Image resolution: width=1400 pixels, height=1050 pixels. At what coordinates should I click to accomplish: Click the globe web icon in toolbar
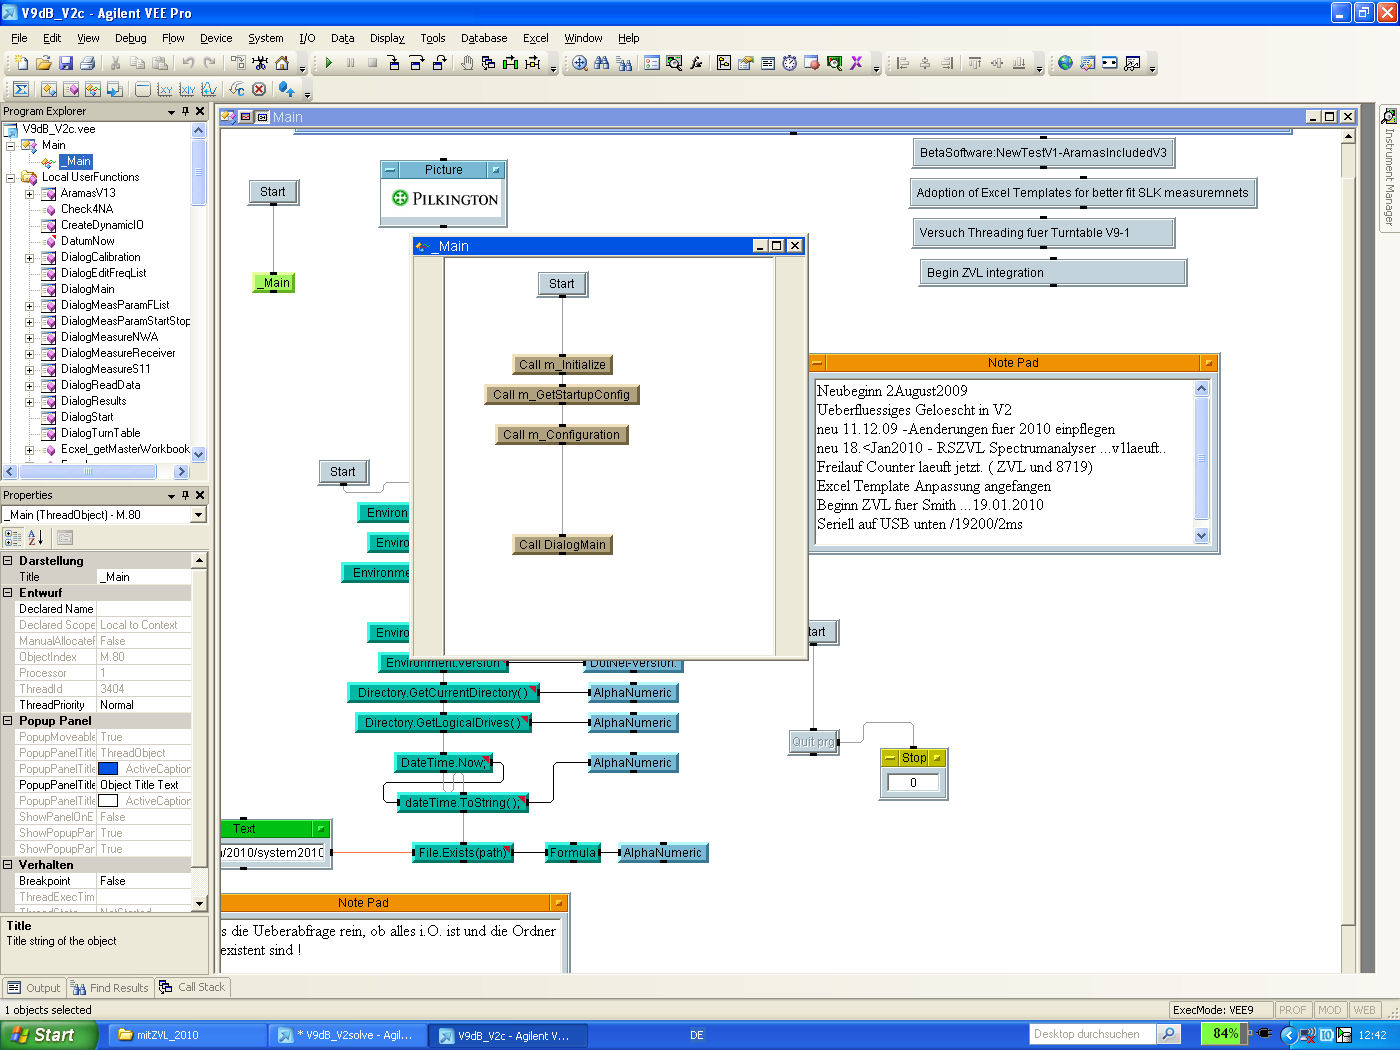tap(1065, 63)
